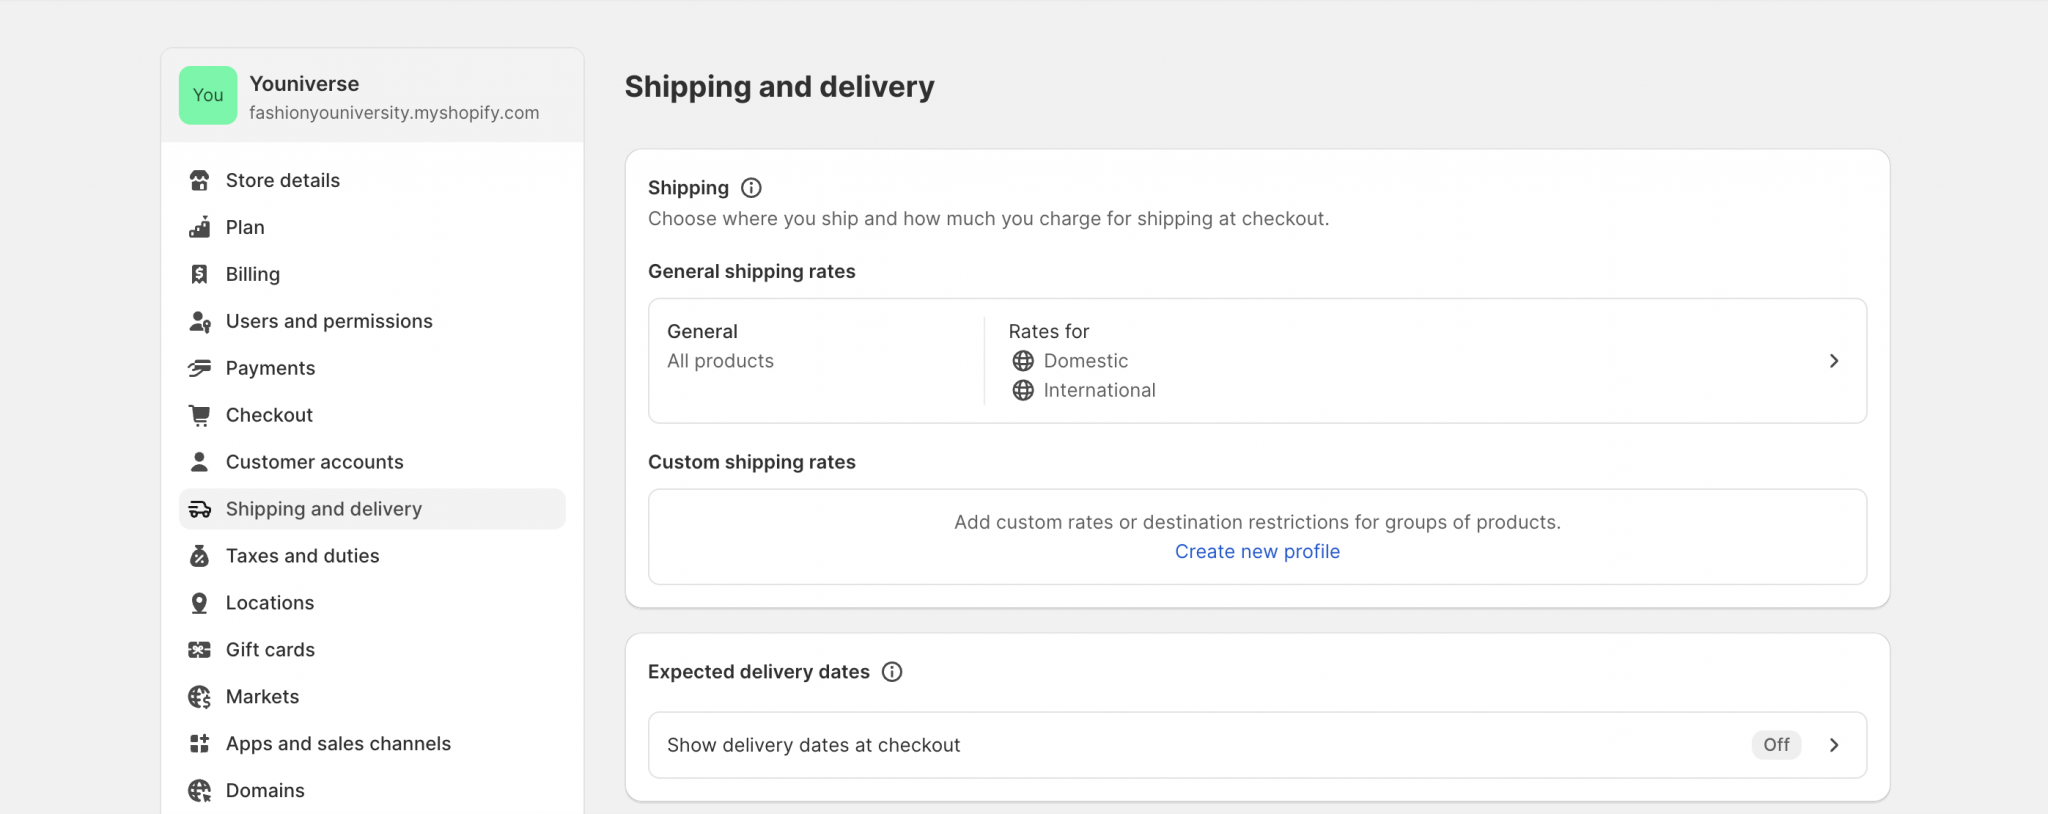Viewport: 2048px width, 814px height.
Task: Click the Store details storefront icon
Action: pyautogui.click(x=200, y=181)
